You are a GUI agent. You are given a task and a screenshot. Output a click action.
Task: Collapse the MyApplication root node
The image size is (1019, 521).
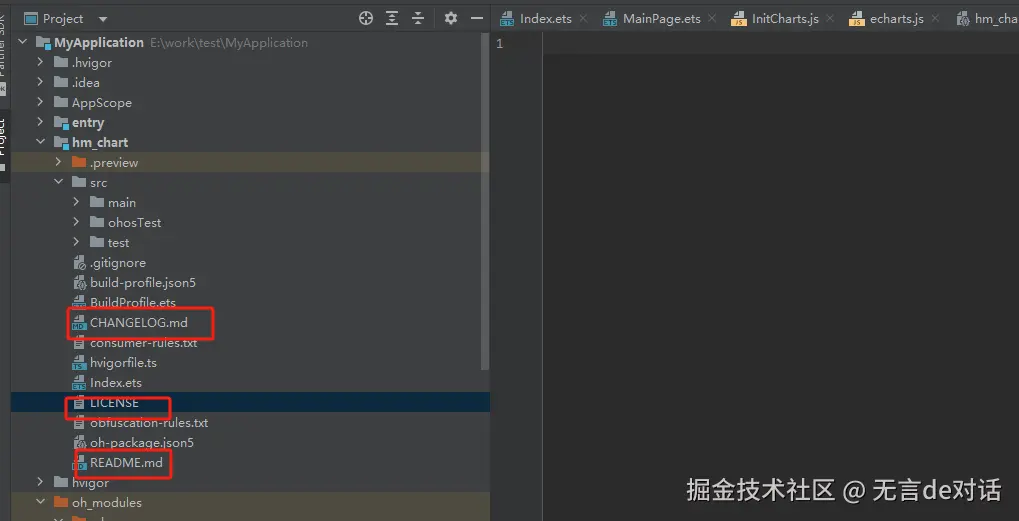[x=23, y=43]
